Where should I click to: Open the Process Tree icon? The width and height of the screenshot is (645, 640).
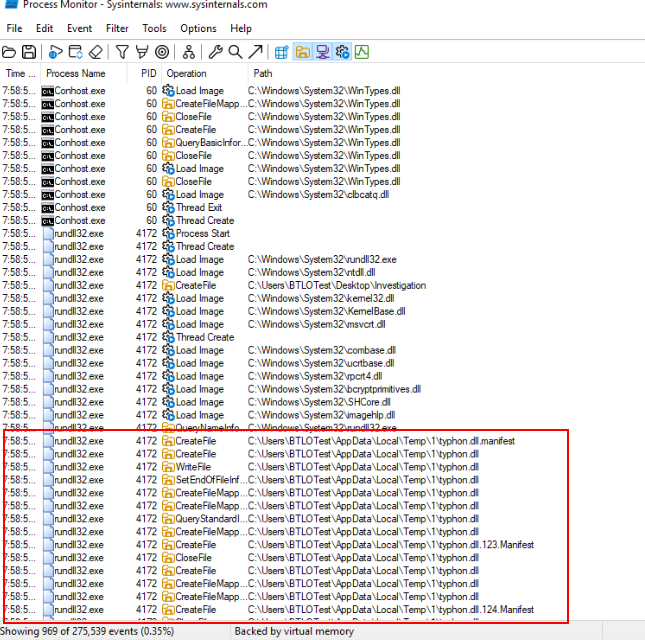(x=189, y=52)
